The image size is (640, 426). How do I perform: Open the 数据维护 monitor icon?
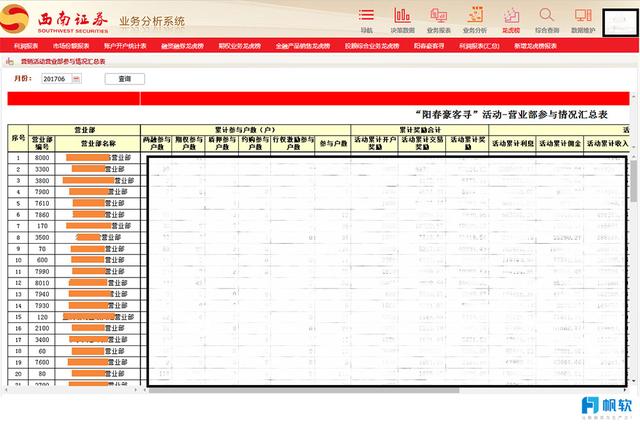(x=583, y=20)
